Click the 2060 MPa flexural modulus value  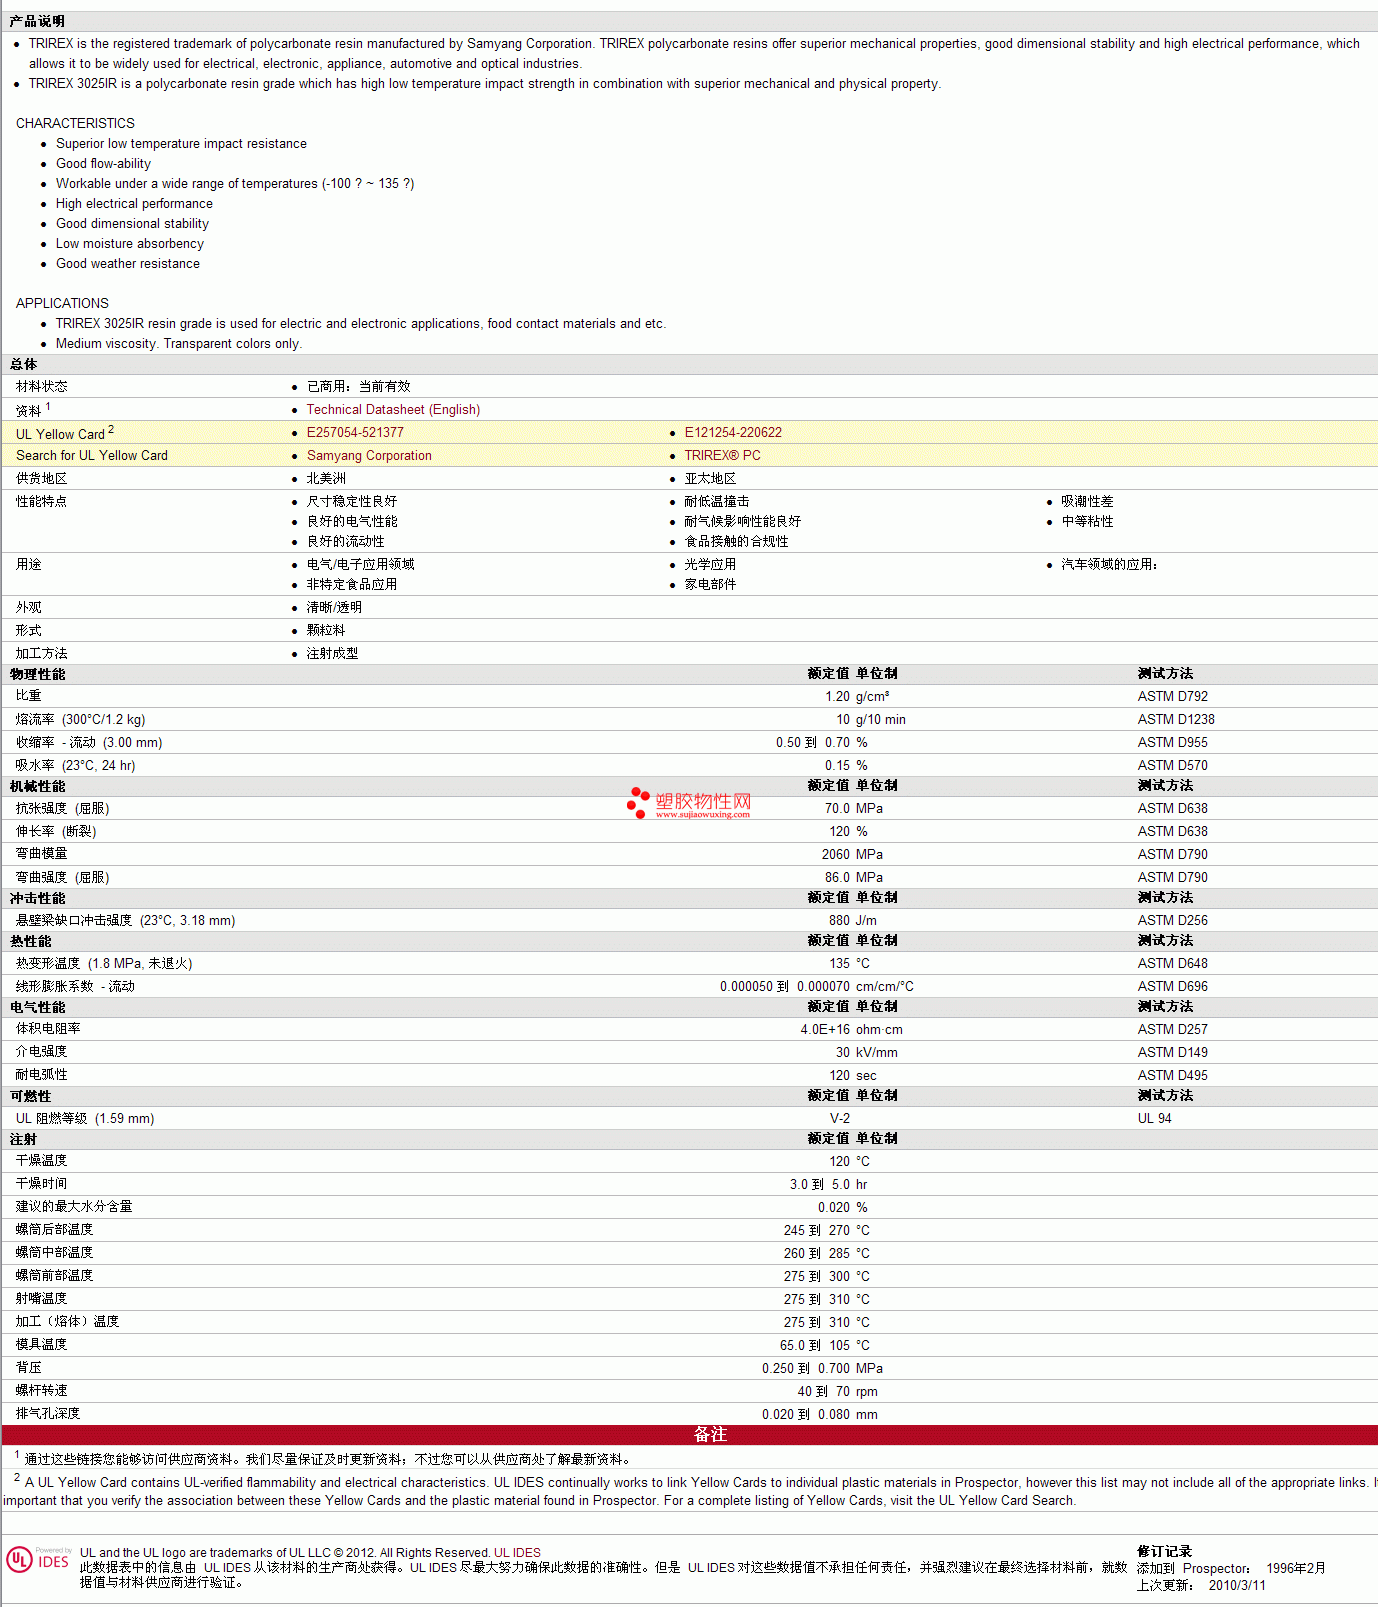pos(852,855)
